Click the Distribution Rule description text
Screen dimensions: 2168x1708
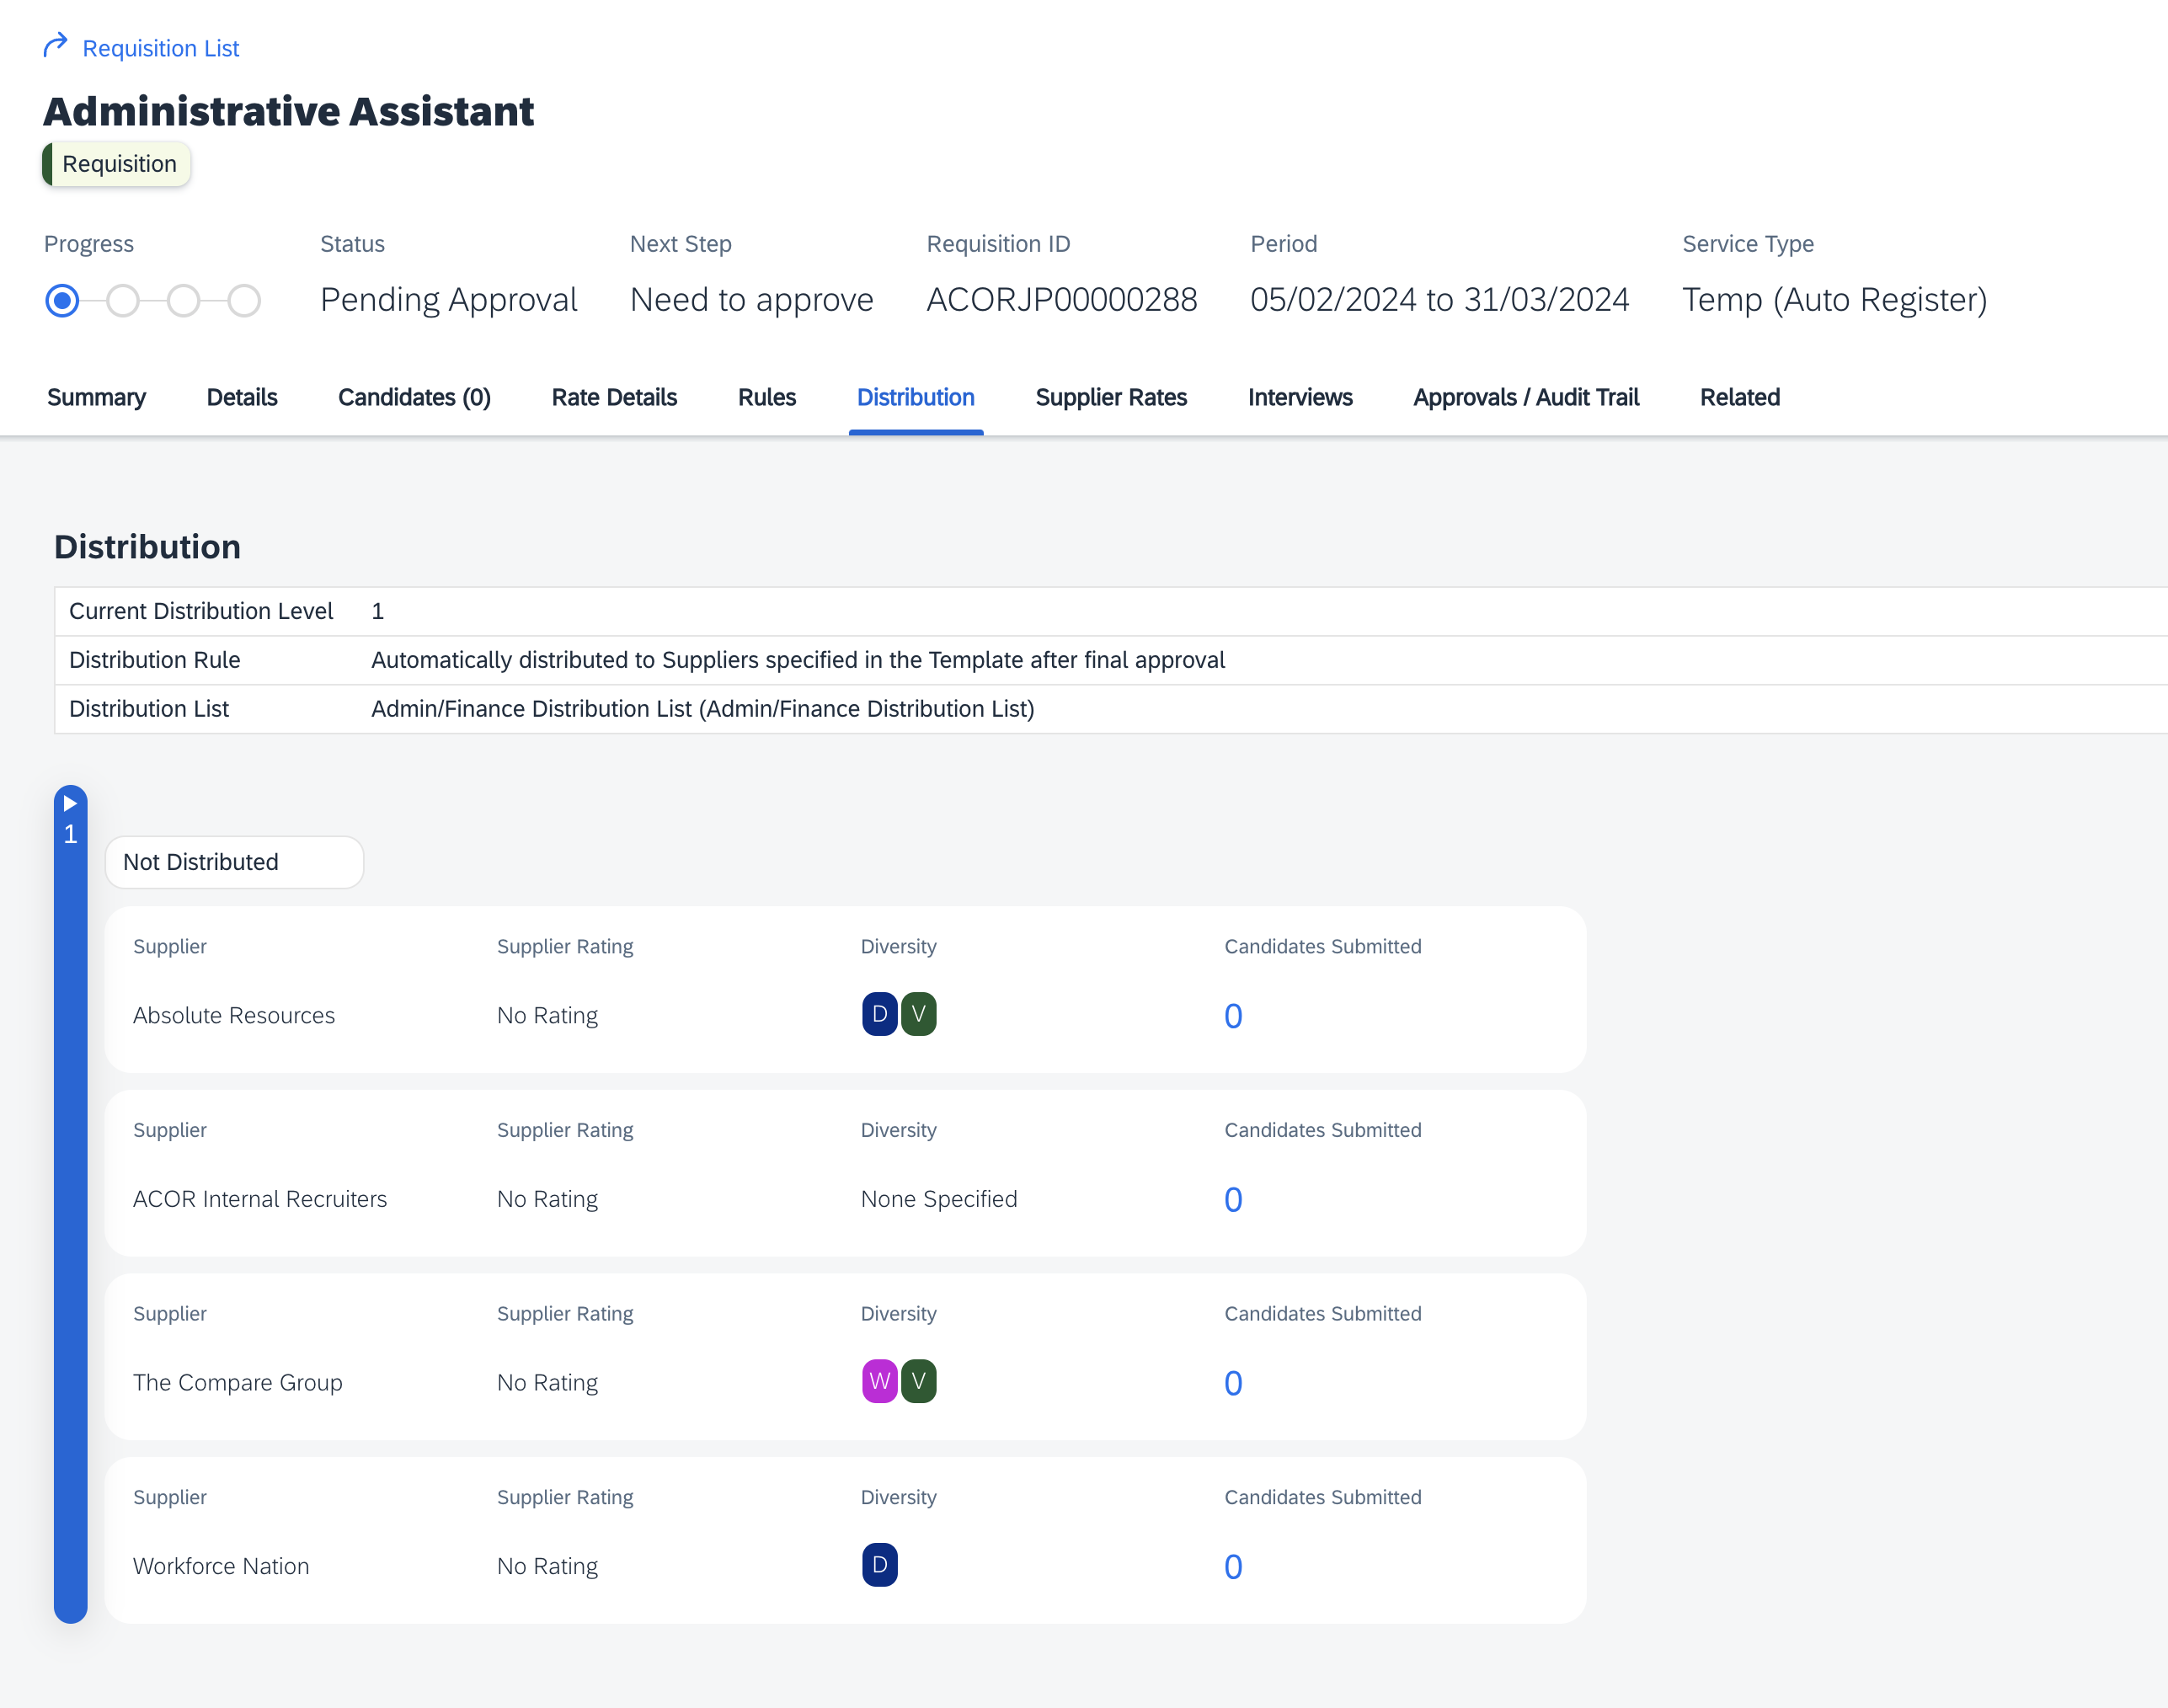point(798,660)
